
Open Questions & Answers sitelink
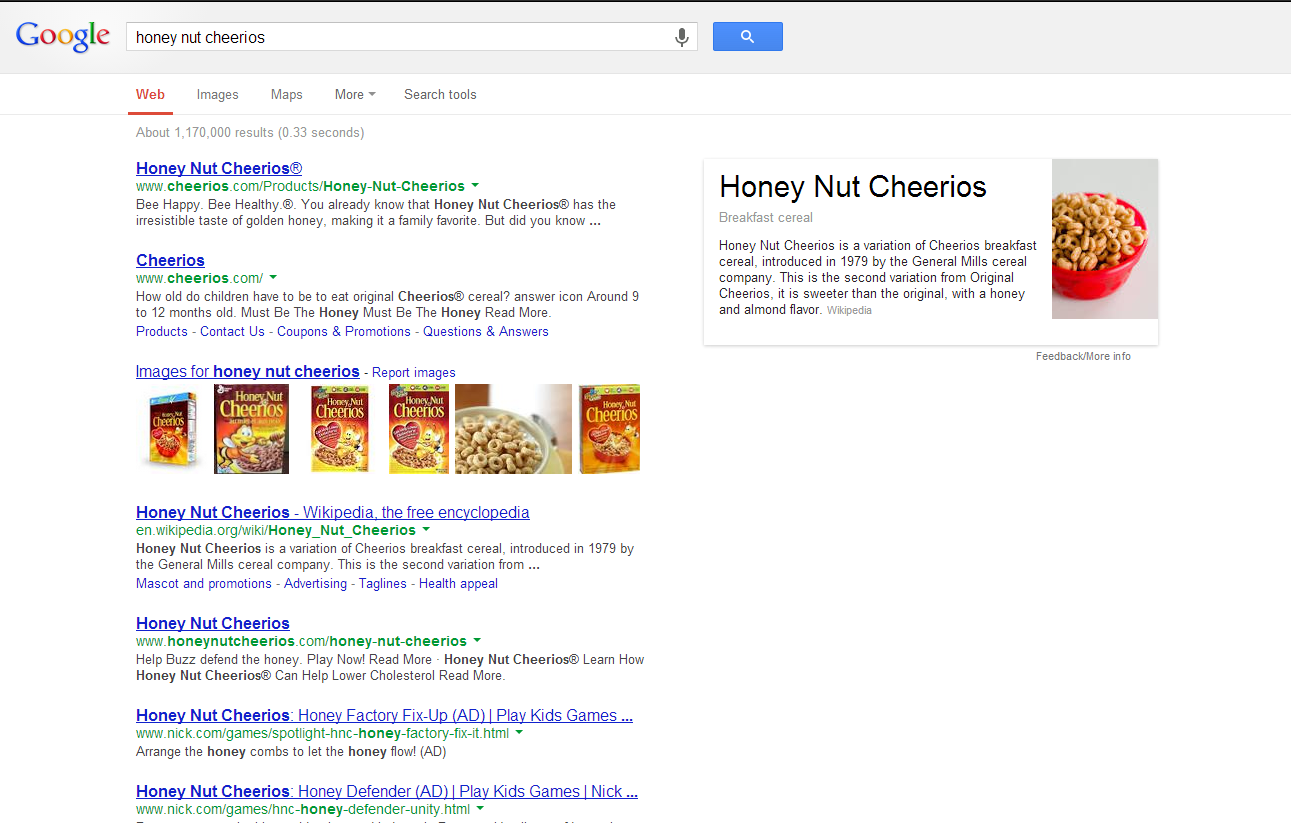tap(486, 332)
